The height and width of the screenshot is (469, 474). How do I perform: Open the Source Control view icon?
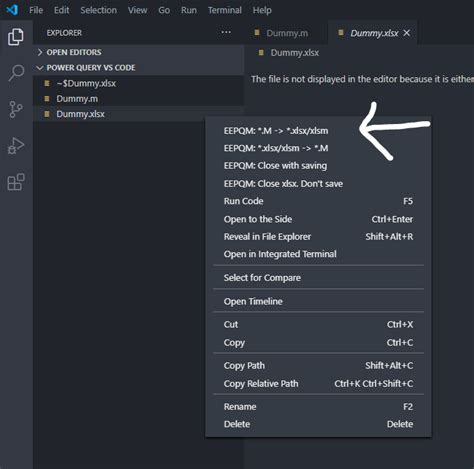tap(16, 109)
